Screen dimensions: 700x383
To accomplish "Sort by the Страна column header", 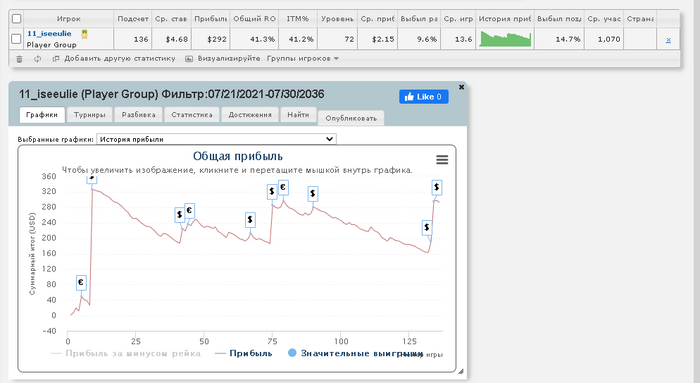I will pos(640,19).
